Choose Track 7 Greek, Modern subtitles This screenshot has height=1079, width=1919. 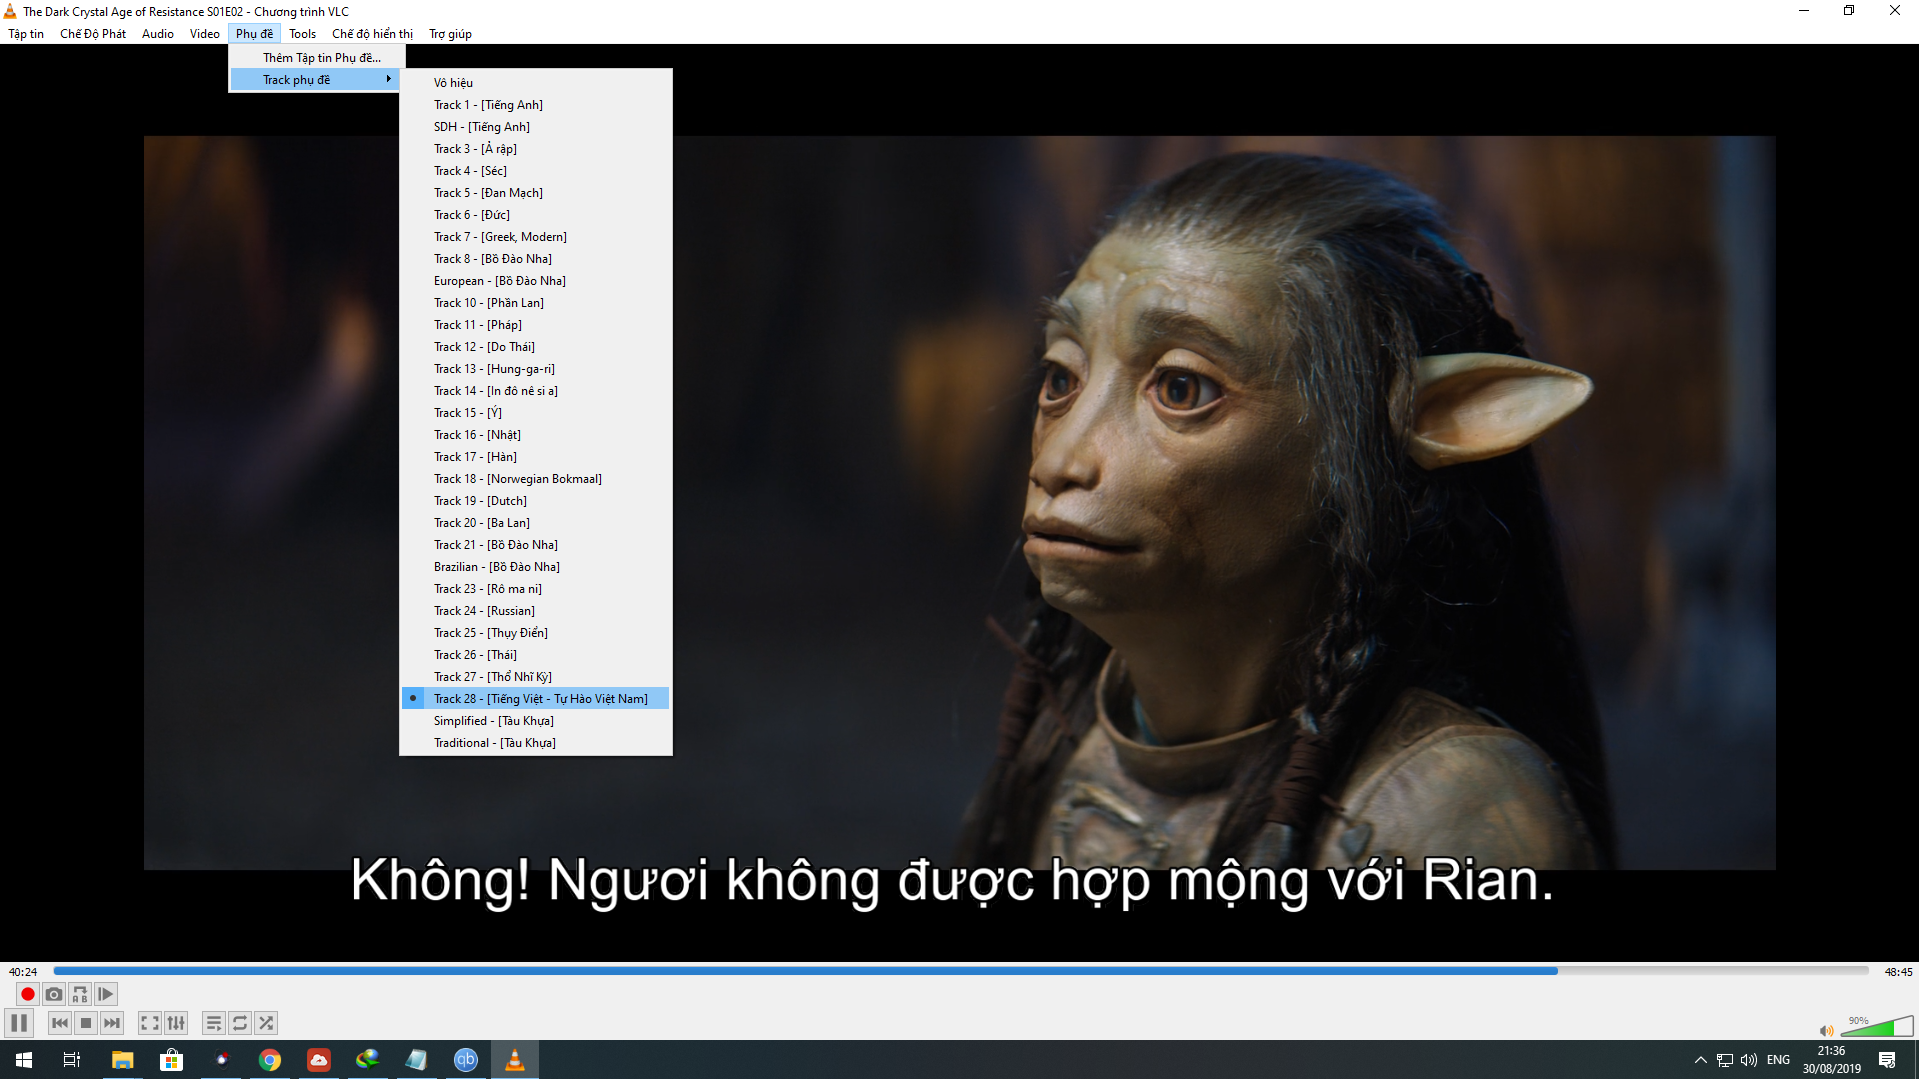(536, 237)
